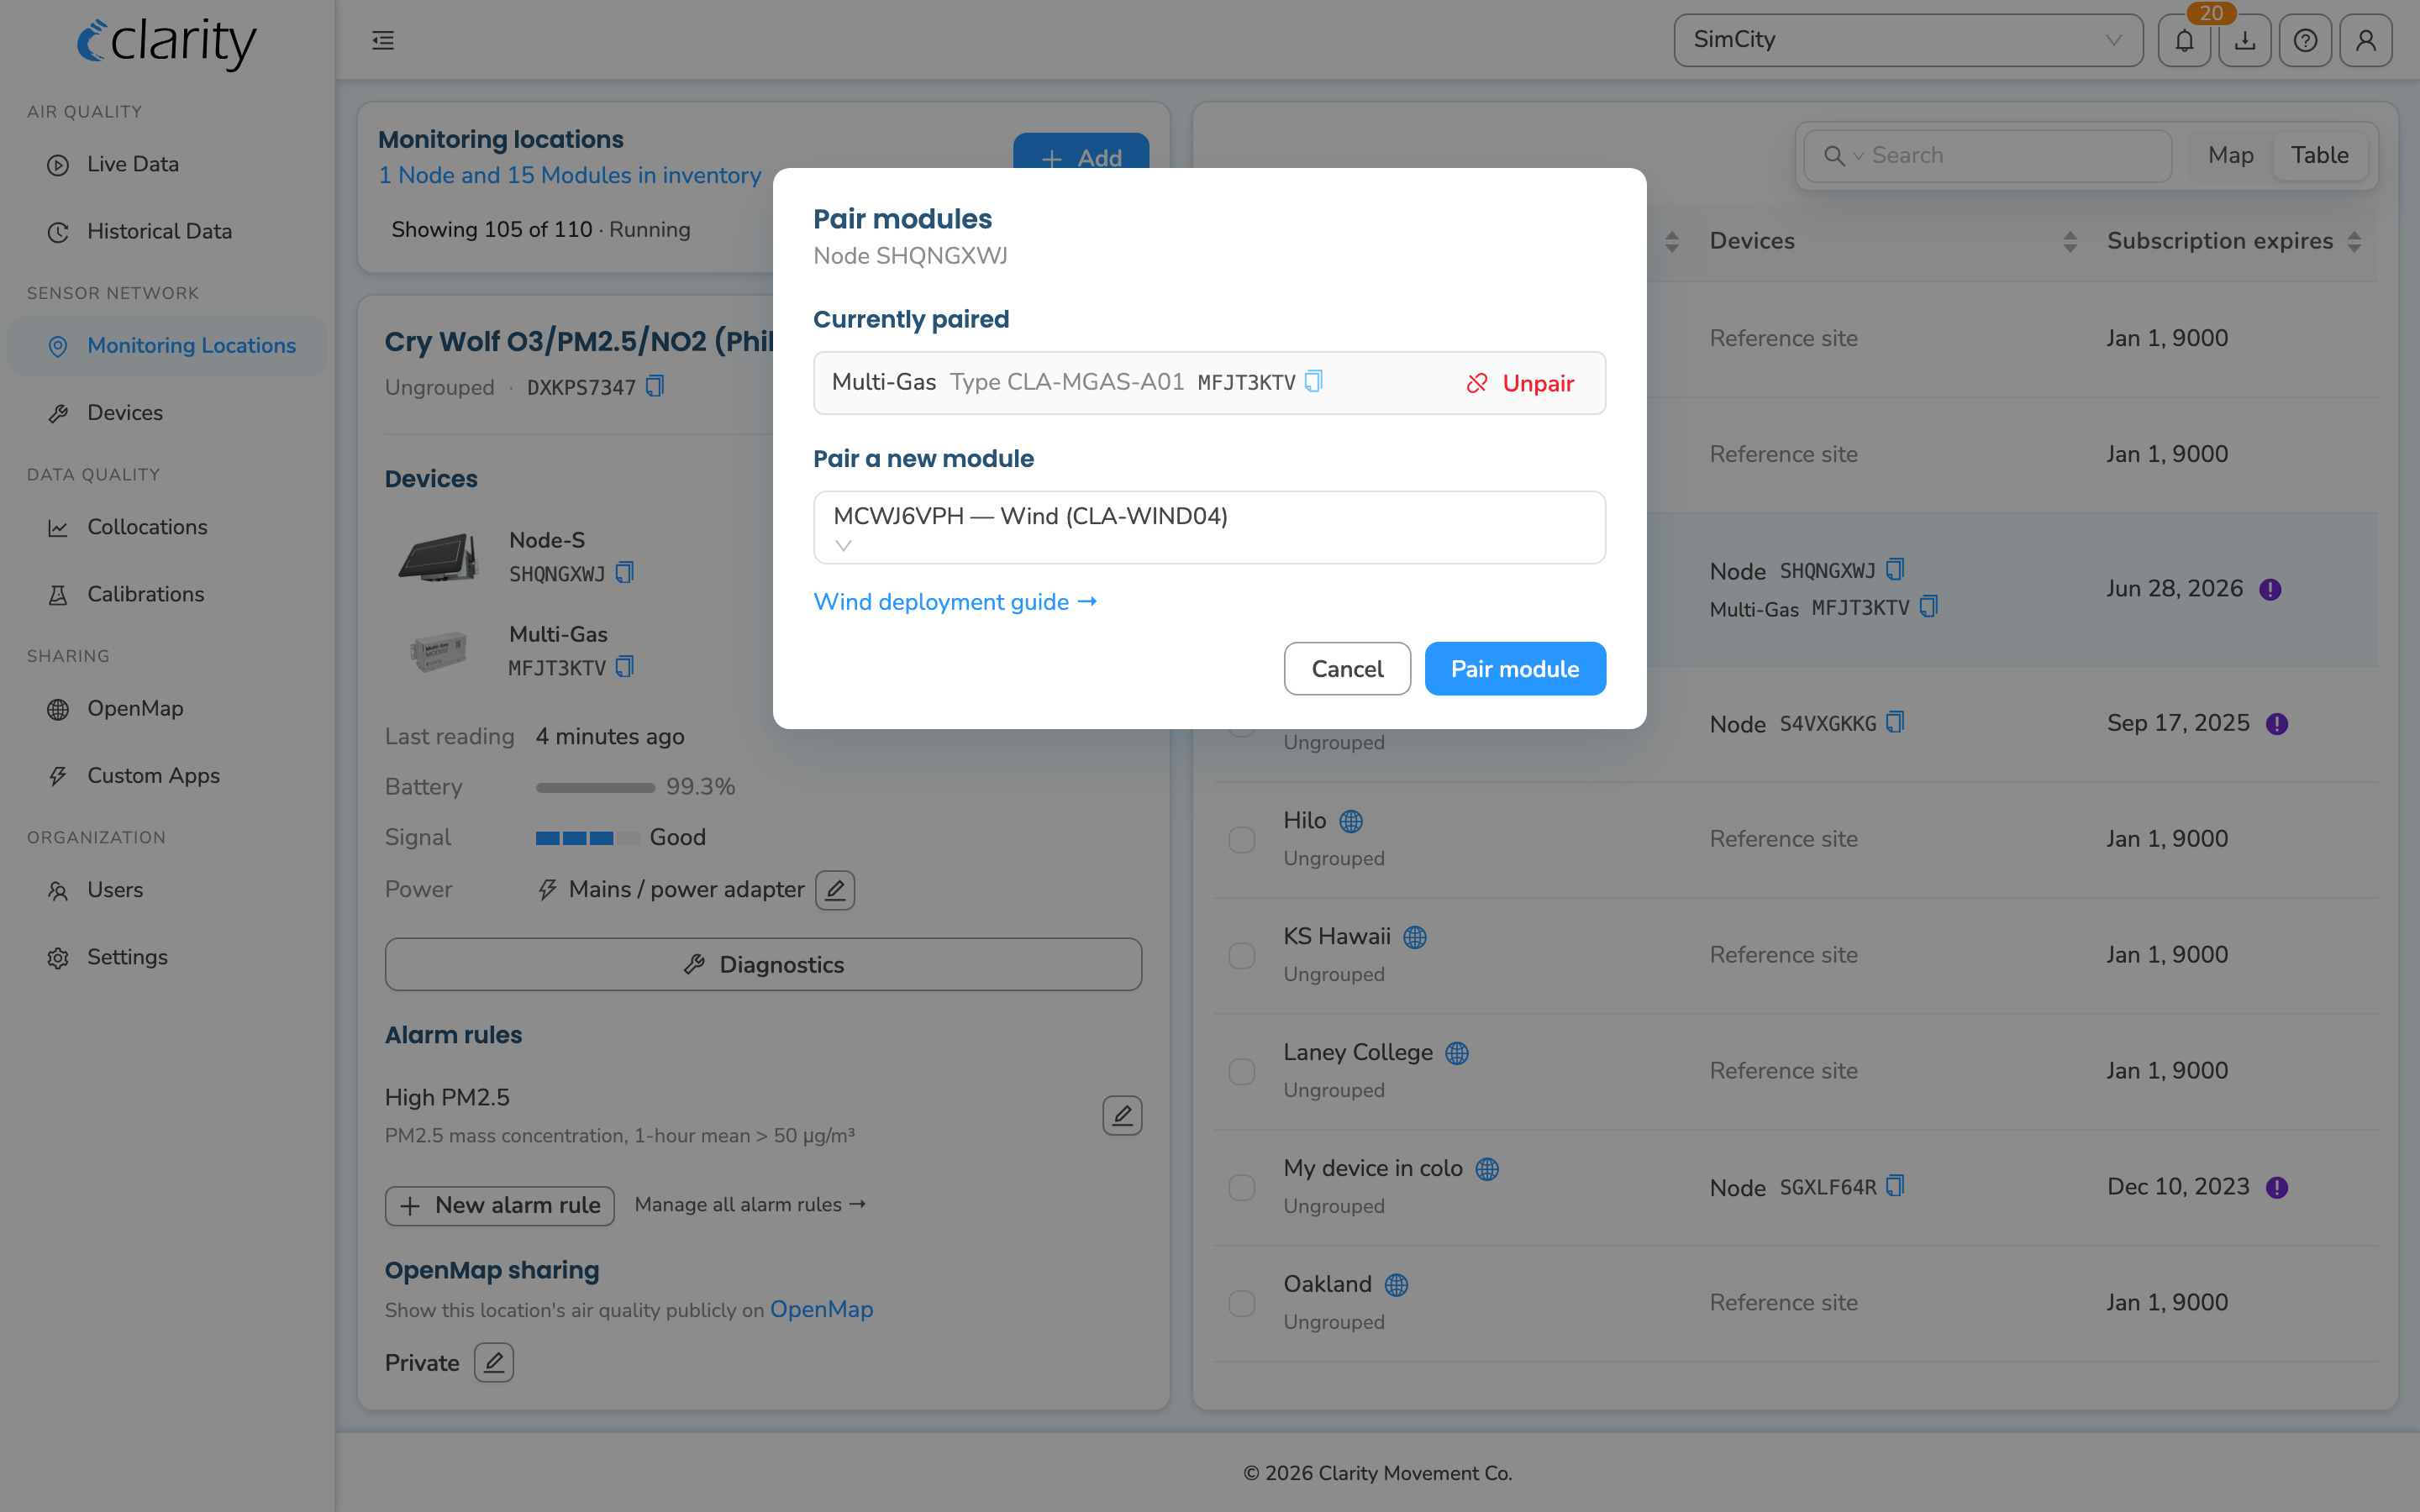This screenshot has height=1512, width=2420.
Task: Open Diagnostics for the node
Action: coord(763,964)
